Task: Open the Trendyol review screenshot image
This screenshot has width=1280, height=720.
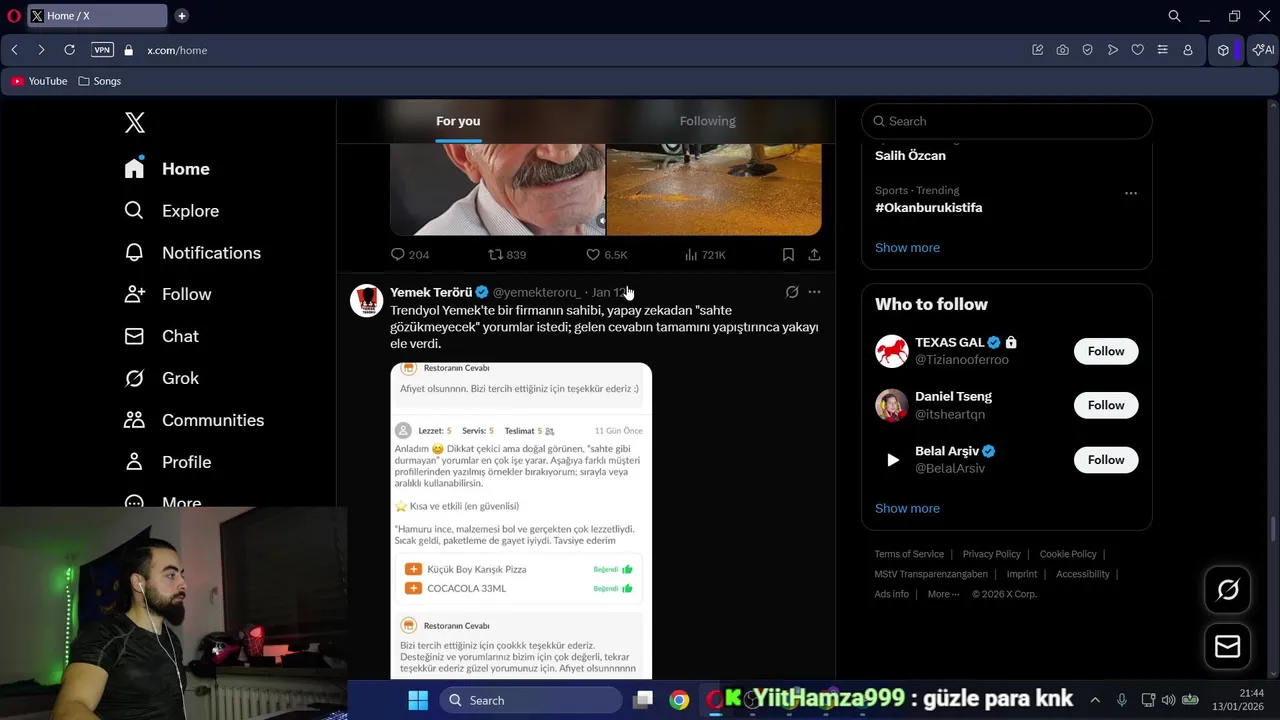Action: click(x=521, y=520)
